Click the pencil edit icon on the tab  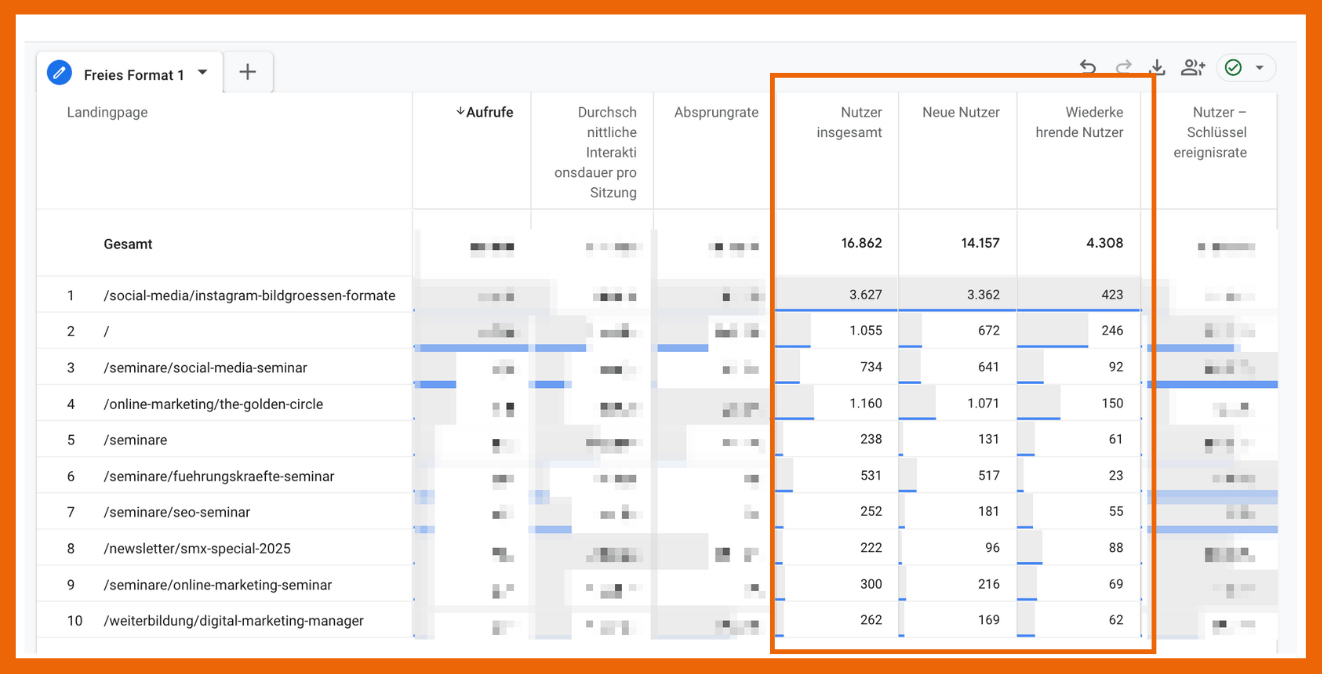tap(60, 73)
